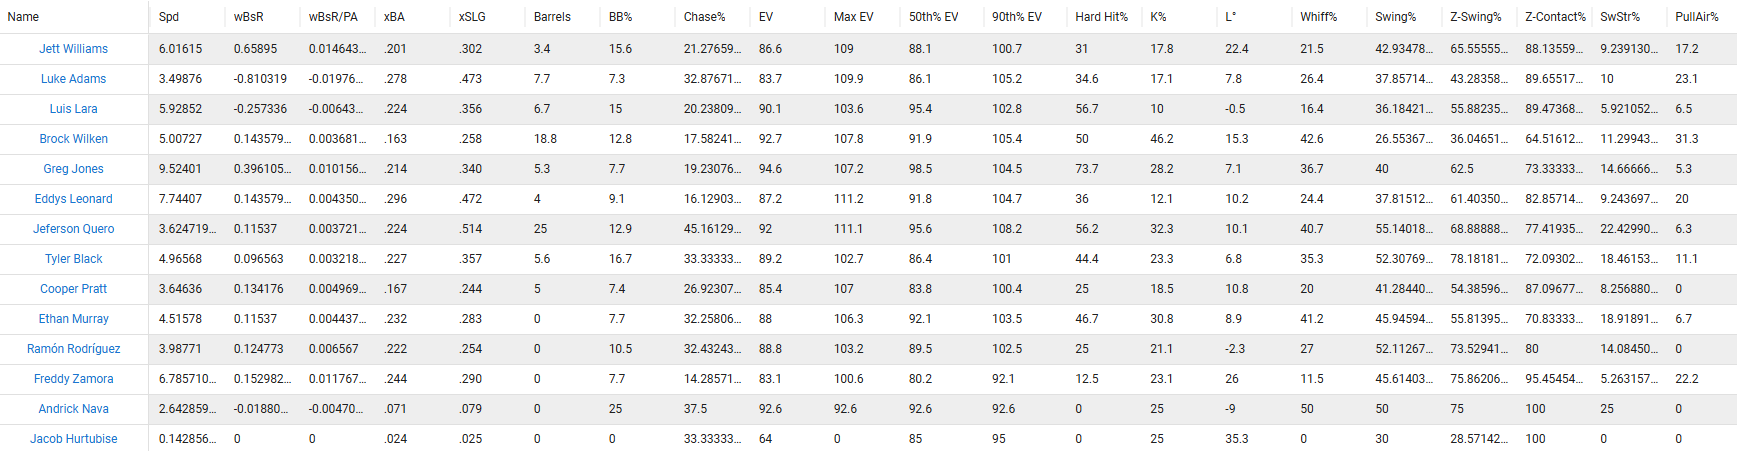The height and width of the screenshot is (451, 1737).
Task: Sort by Max EV column header
Action: tap(853, 17)
